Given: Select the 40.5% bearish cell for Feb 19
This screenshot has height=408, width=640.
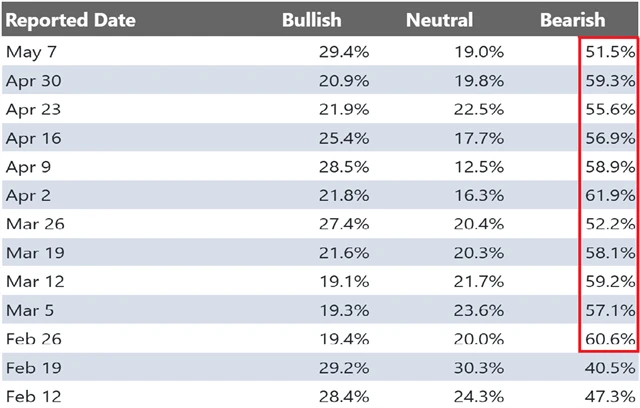Looking at the screenshot, I should pyautogui.click(x=608, y=368).
